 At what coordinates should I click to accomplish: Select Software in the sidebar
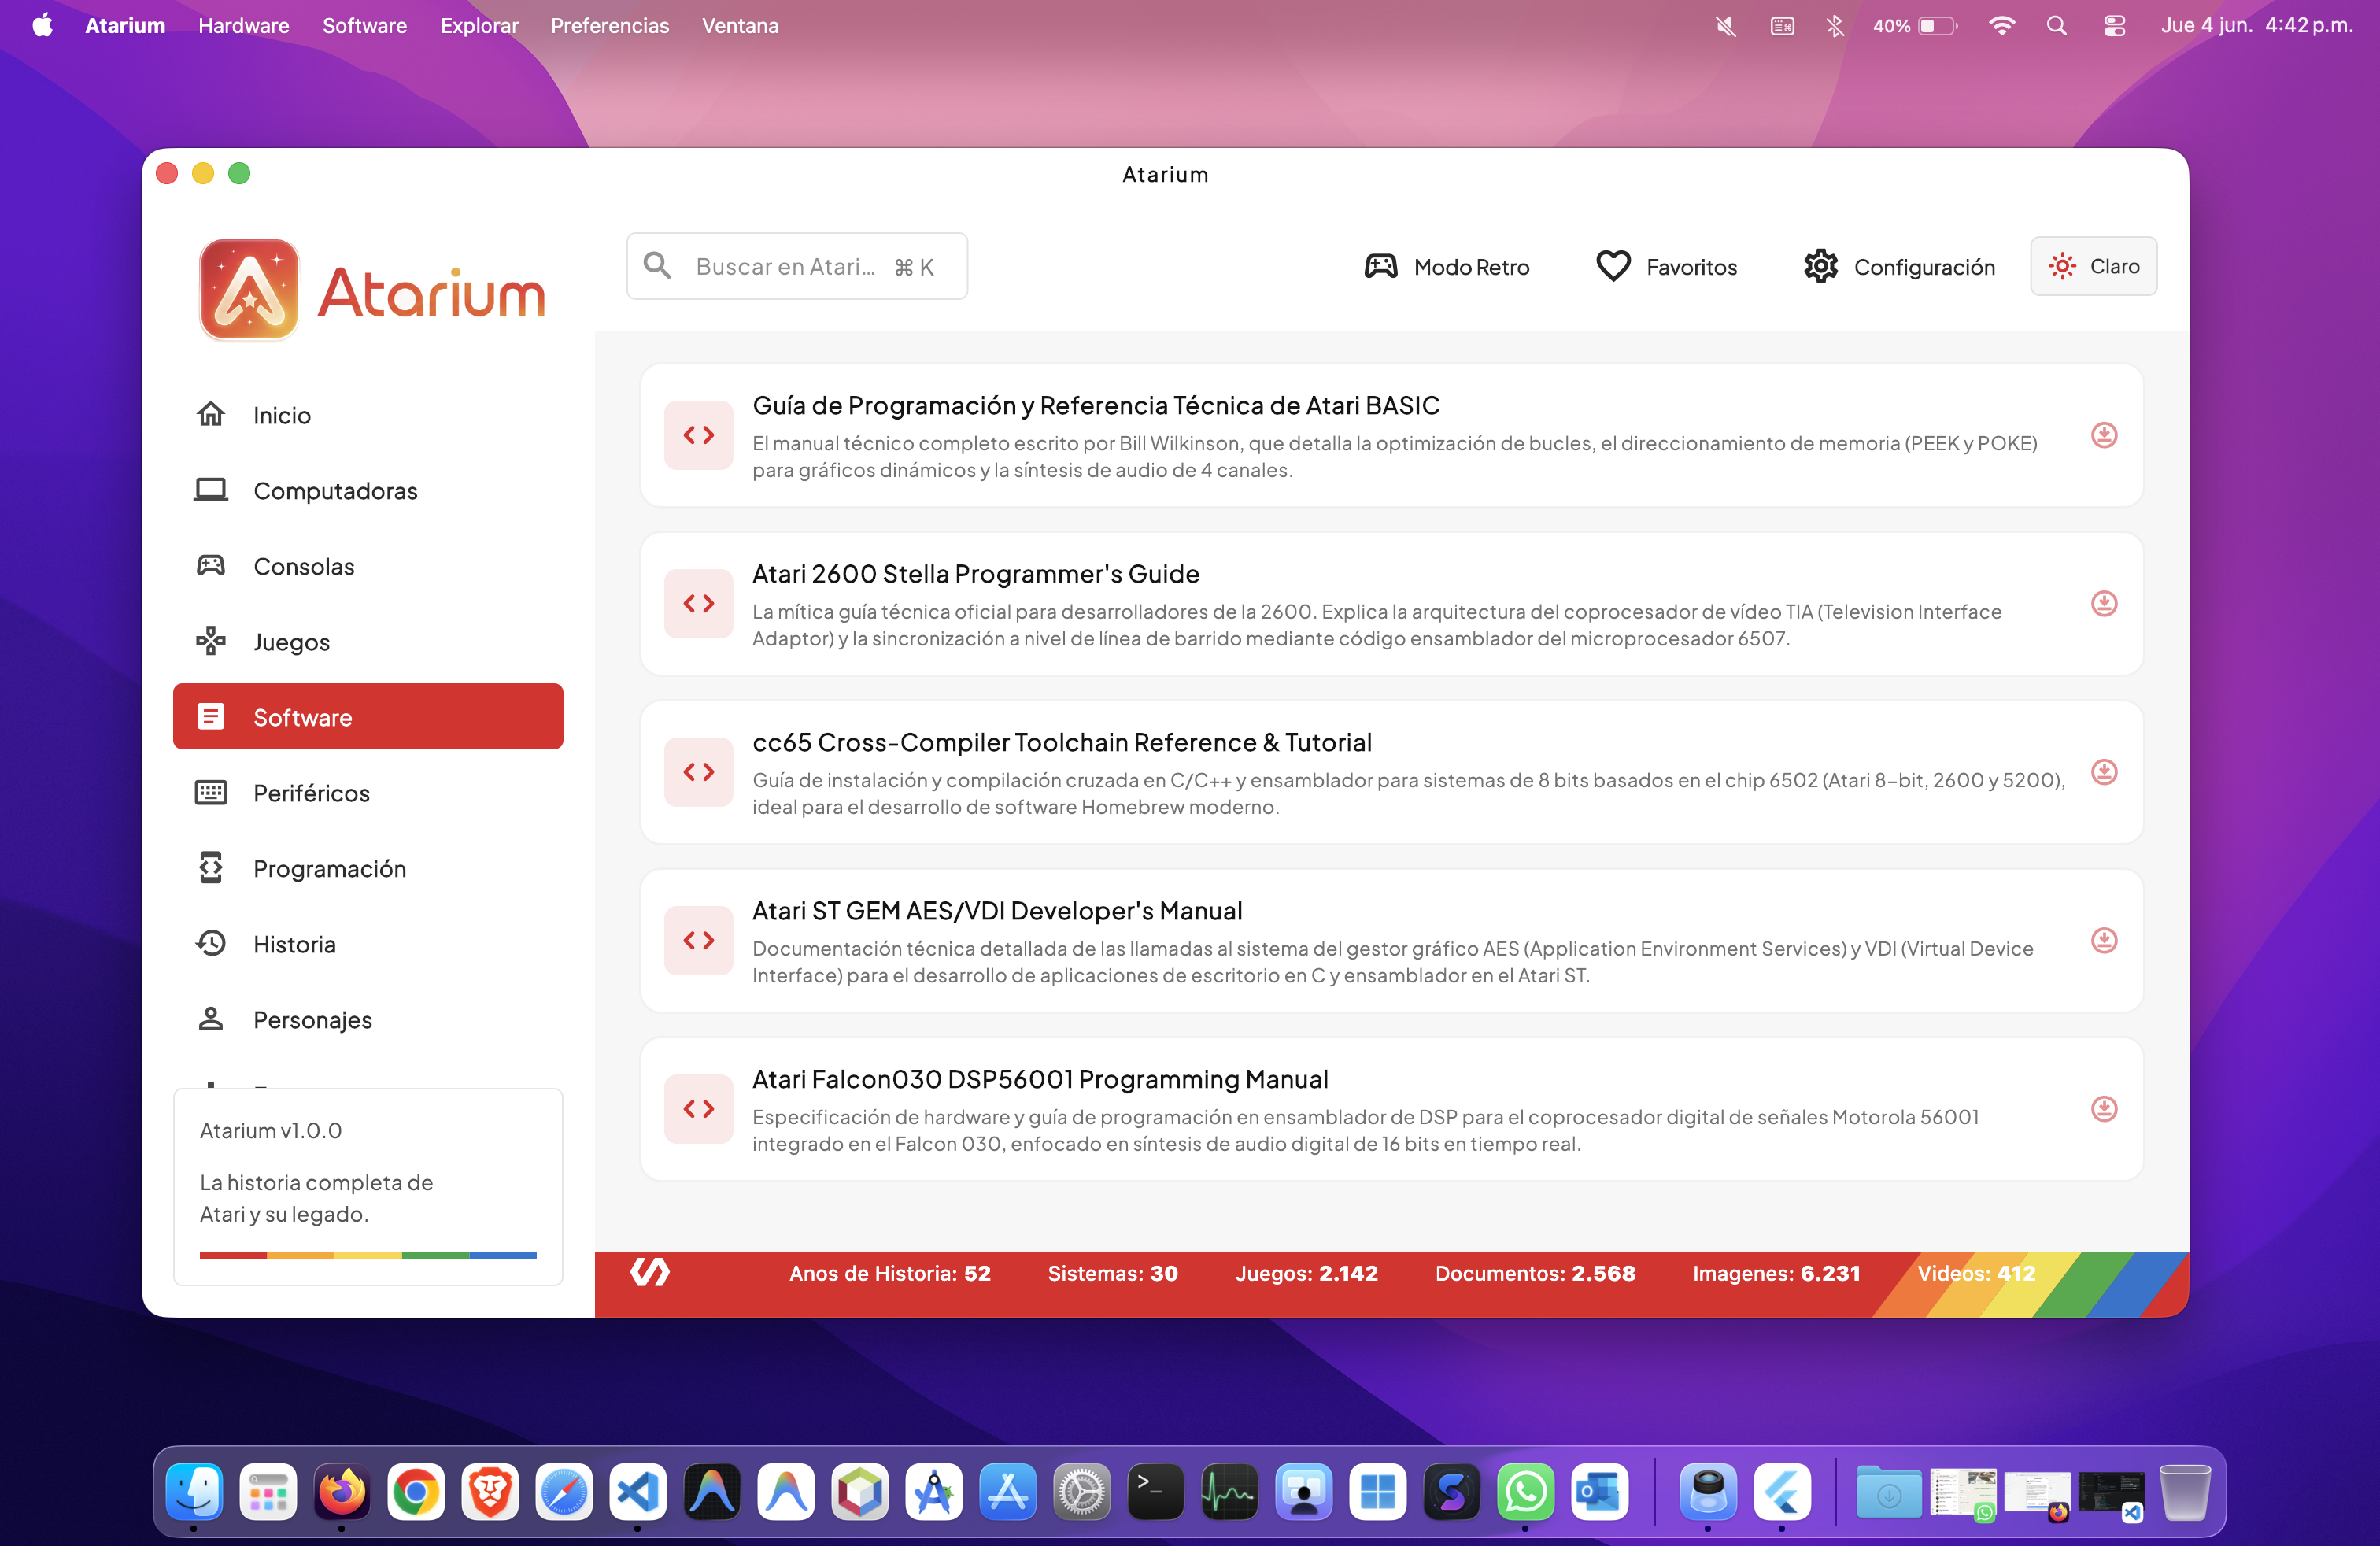(x=368, y=717)
